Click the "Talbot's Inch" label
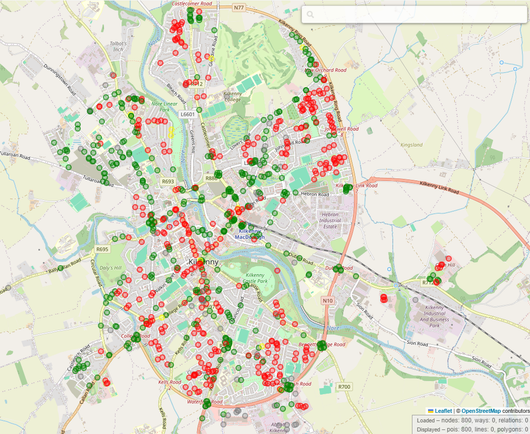This screenshot has width=530, height=434. coord(118,46)
